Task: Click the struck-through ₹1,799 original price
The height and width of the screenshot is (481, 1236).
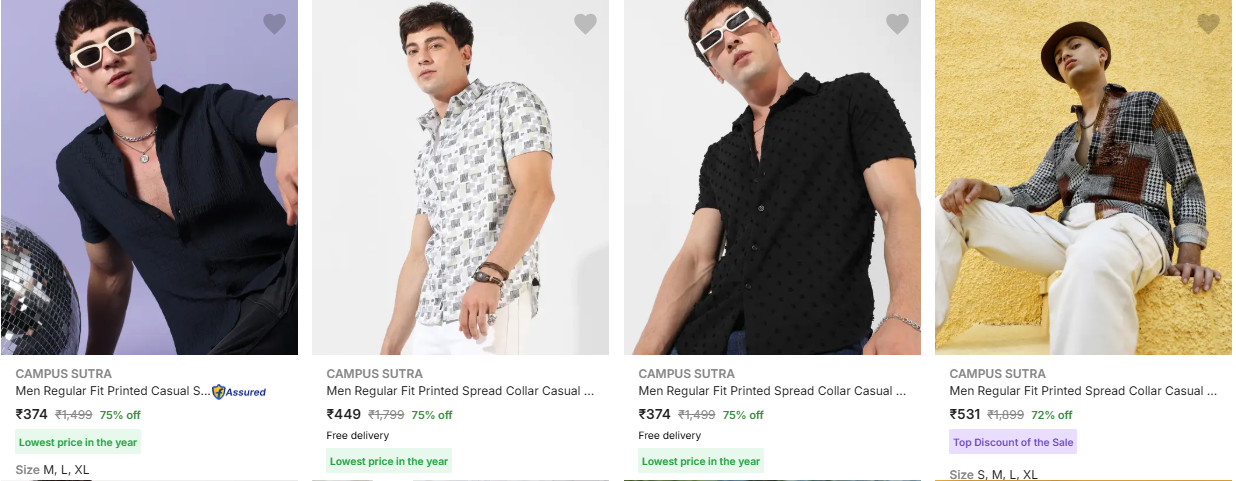Action: (x=386, y=415)
